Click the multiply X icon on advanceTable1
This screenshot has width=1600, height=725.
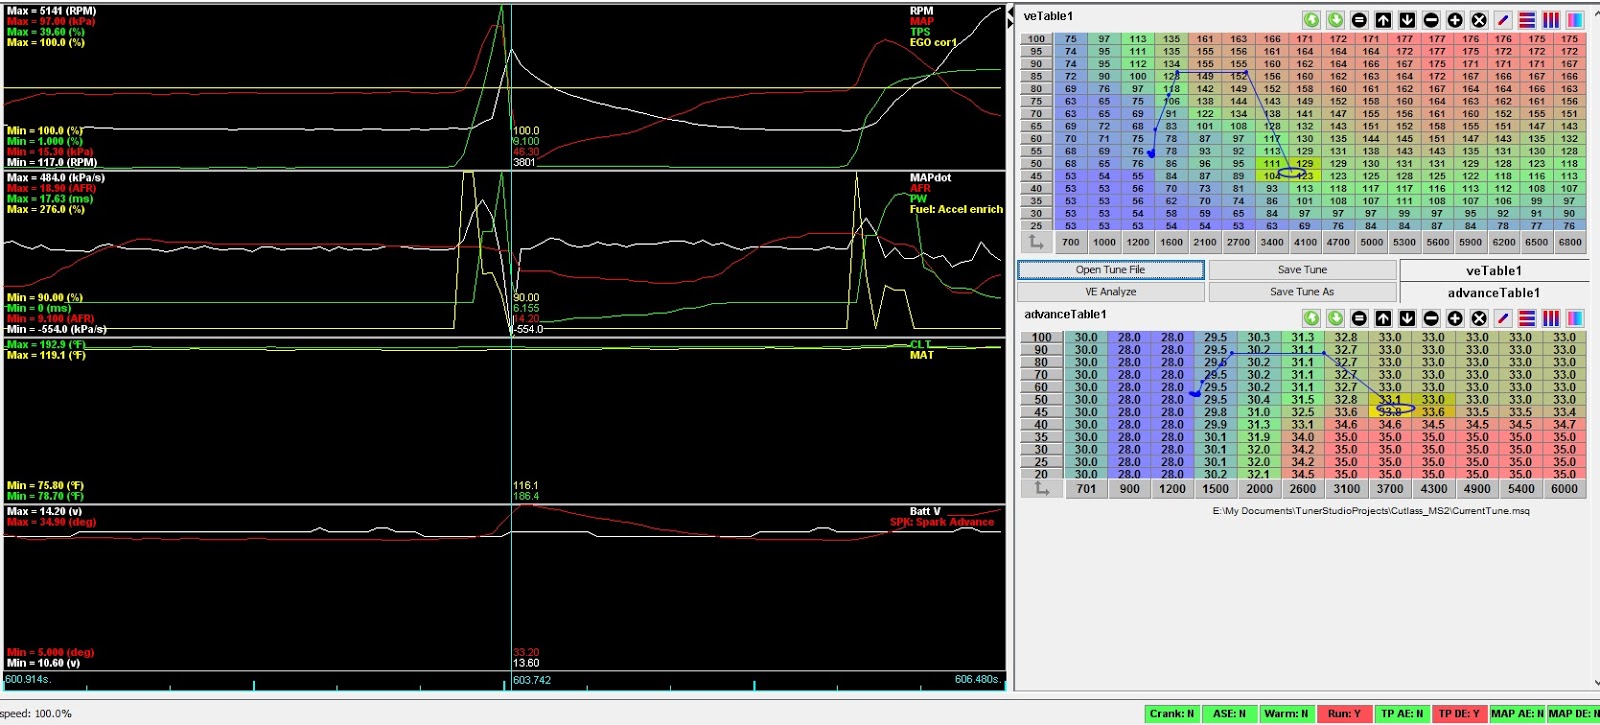pyautogui.click(x=1479, y=318)
